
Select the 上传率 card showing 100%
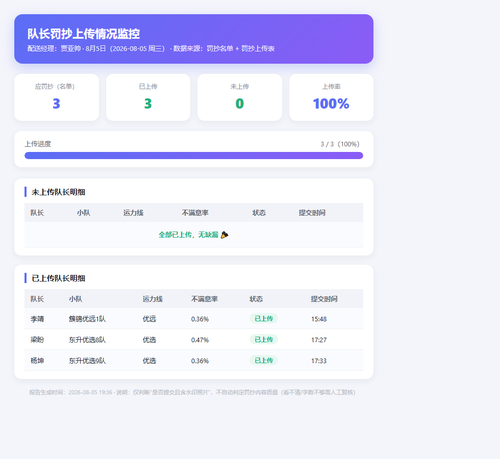point(331,97)
